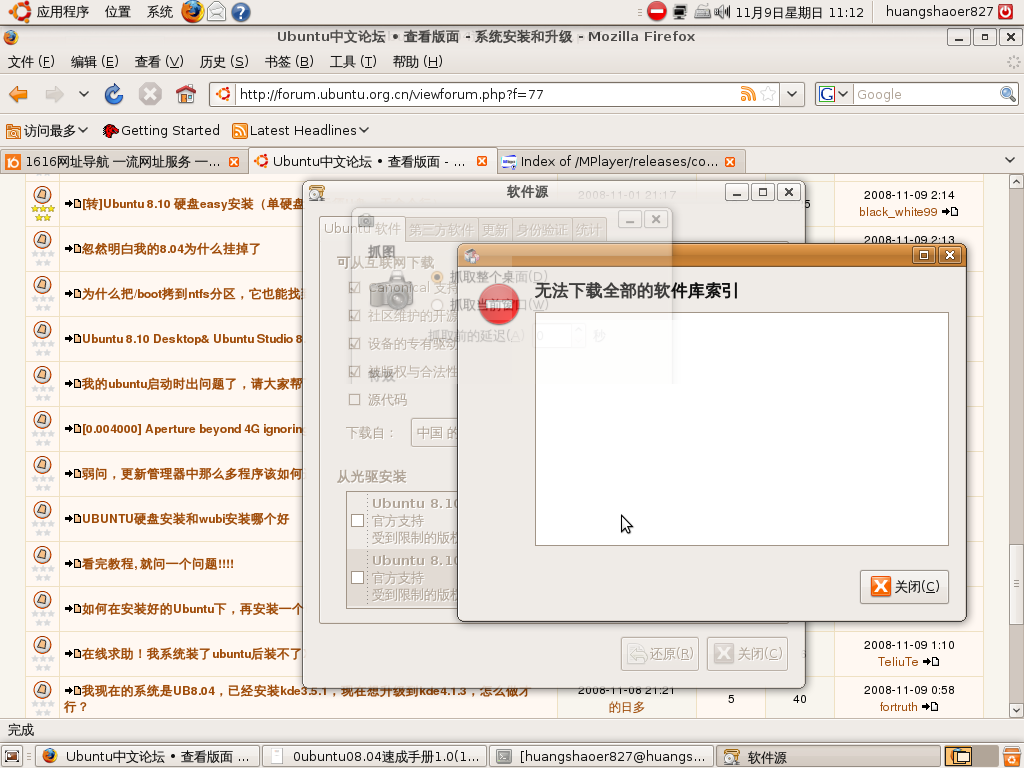This screenshot has height=768, width=1024.
Task: Click the scrollbar down arrow in Firefox
Action: pyautogui.click(x=1016, y=710)
